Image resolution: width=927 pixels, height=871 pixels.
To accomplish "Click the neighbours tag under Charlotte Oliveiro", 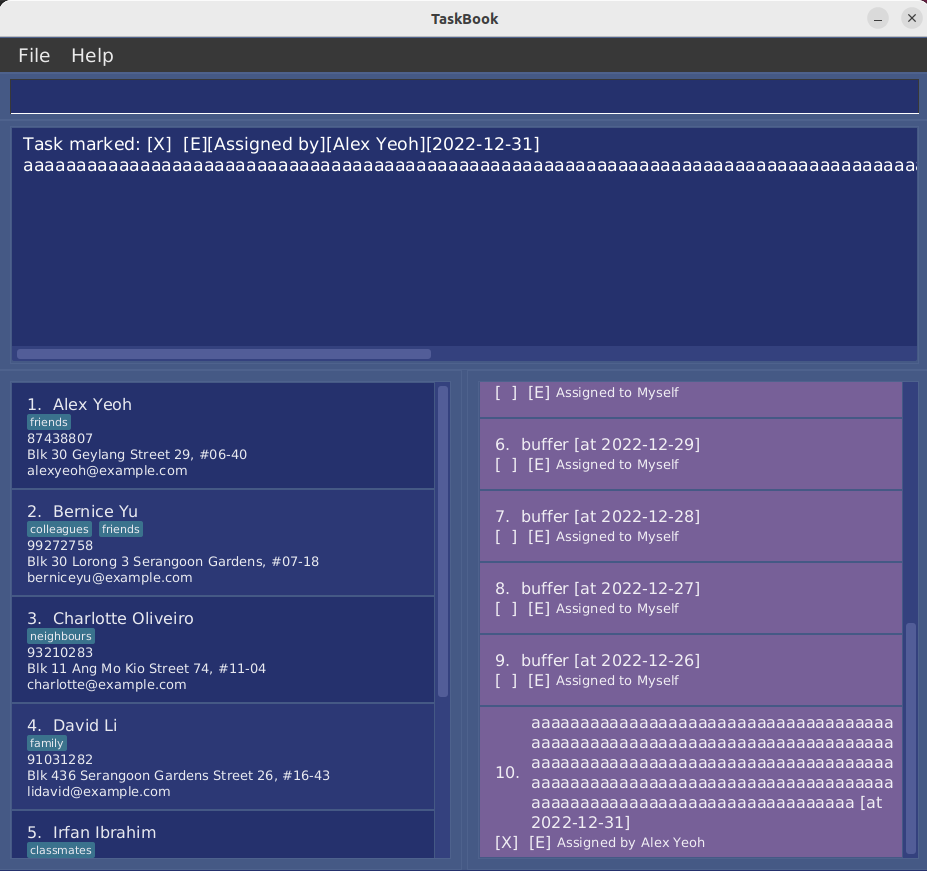I will 61,636.
